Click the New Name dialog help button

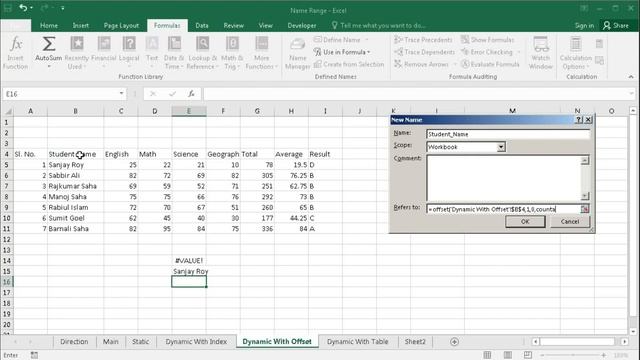[578, 120]
